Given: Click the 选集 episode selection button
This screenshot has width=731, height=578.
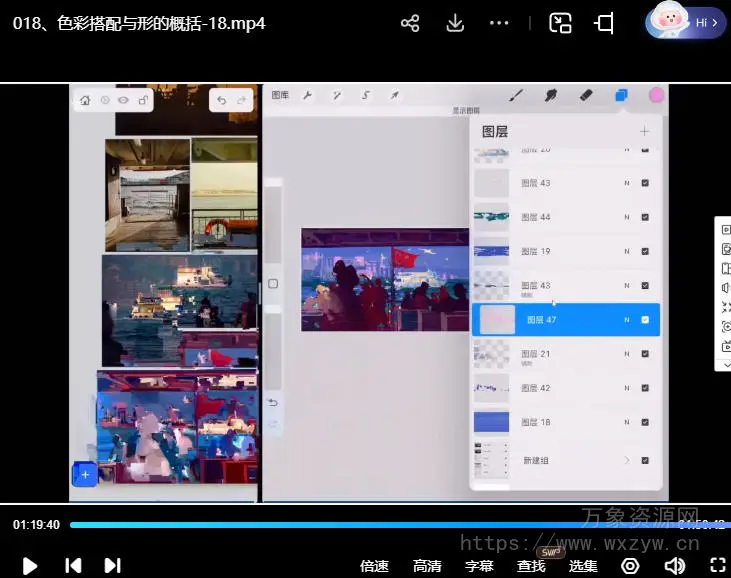Looking at the screenshot, I should coord(583,566).
